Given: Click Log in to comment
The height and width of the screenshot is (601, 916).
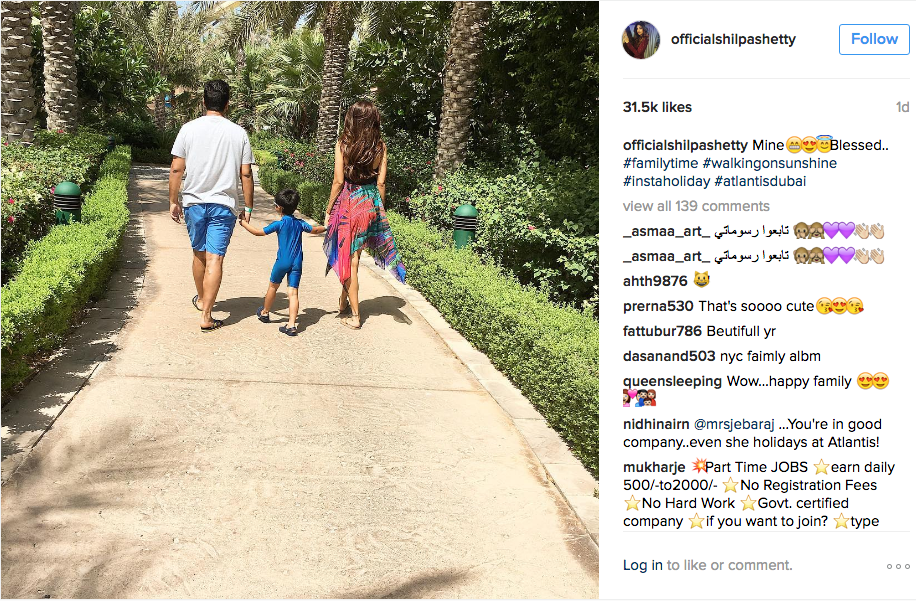Looking at the screenshot, I should coord(643,565).
